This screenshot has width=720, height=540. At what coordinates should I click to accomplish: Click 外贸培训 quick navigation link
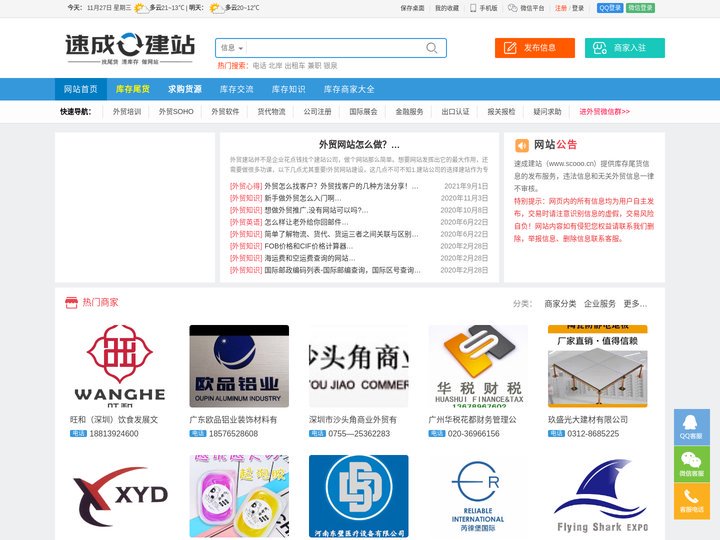(127, 112)
